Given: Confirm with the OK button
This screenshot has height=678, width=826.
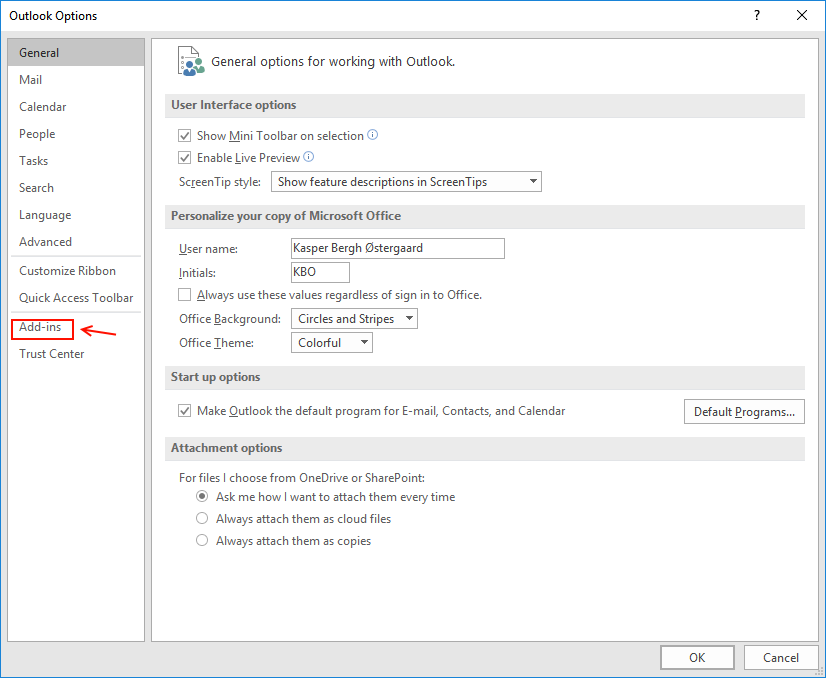Looking at the screenshot, I should coord(697,657).
